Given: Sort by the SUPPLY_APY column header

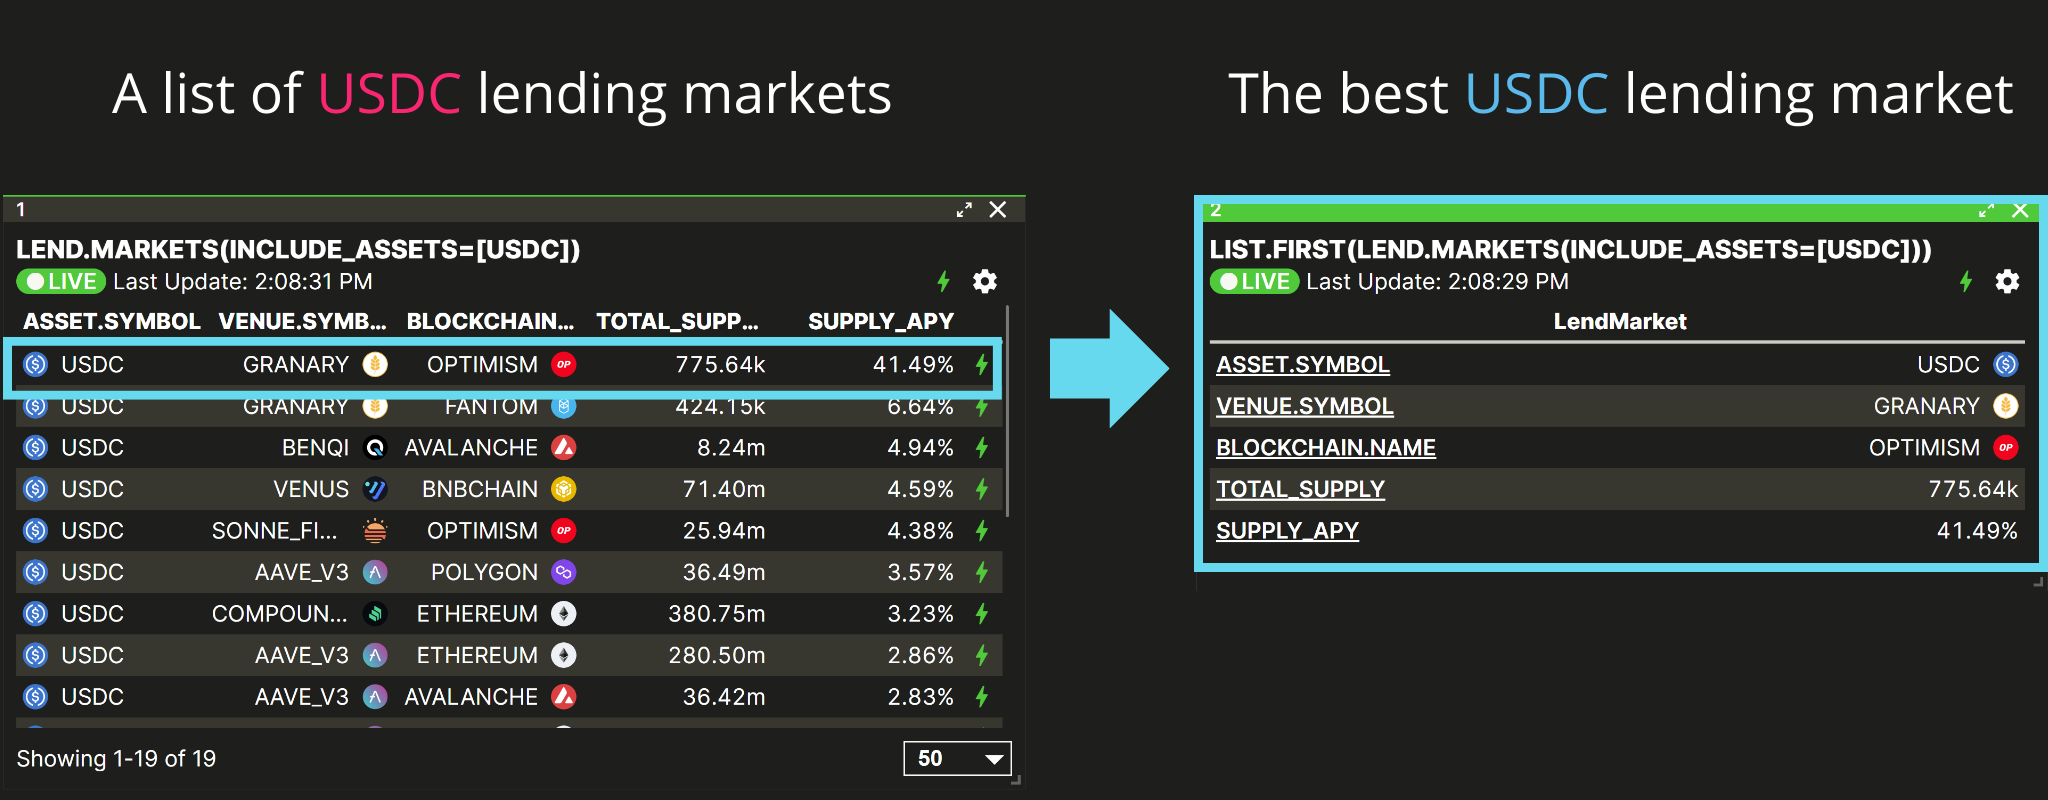Looking at the screenshot, I should click(881, 322).
